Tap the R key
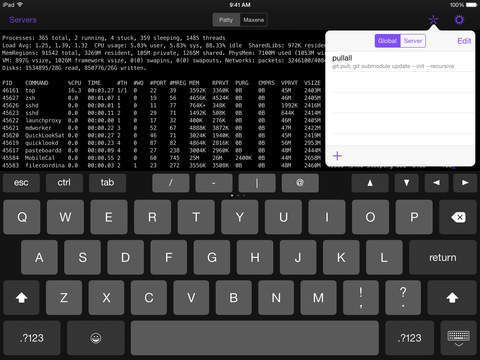This screenshot has width=480, height=360. pos(152,217)
